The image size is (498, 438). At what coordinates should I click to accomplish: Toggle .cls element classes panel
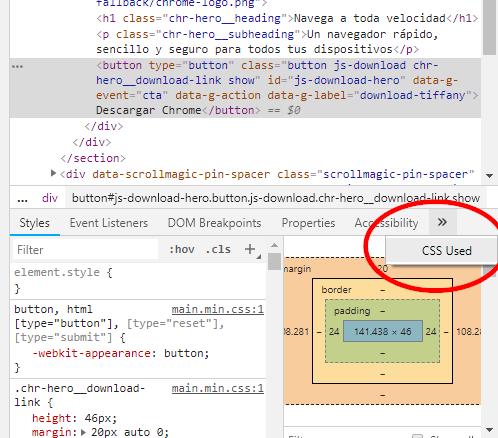(x=218, y=249)
